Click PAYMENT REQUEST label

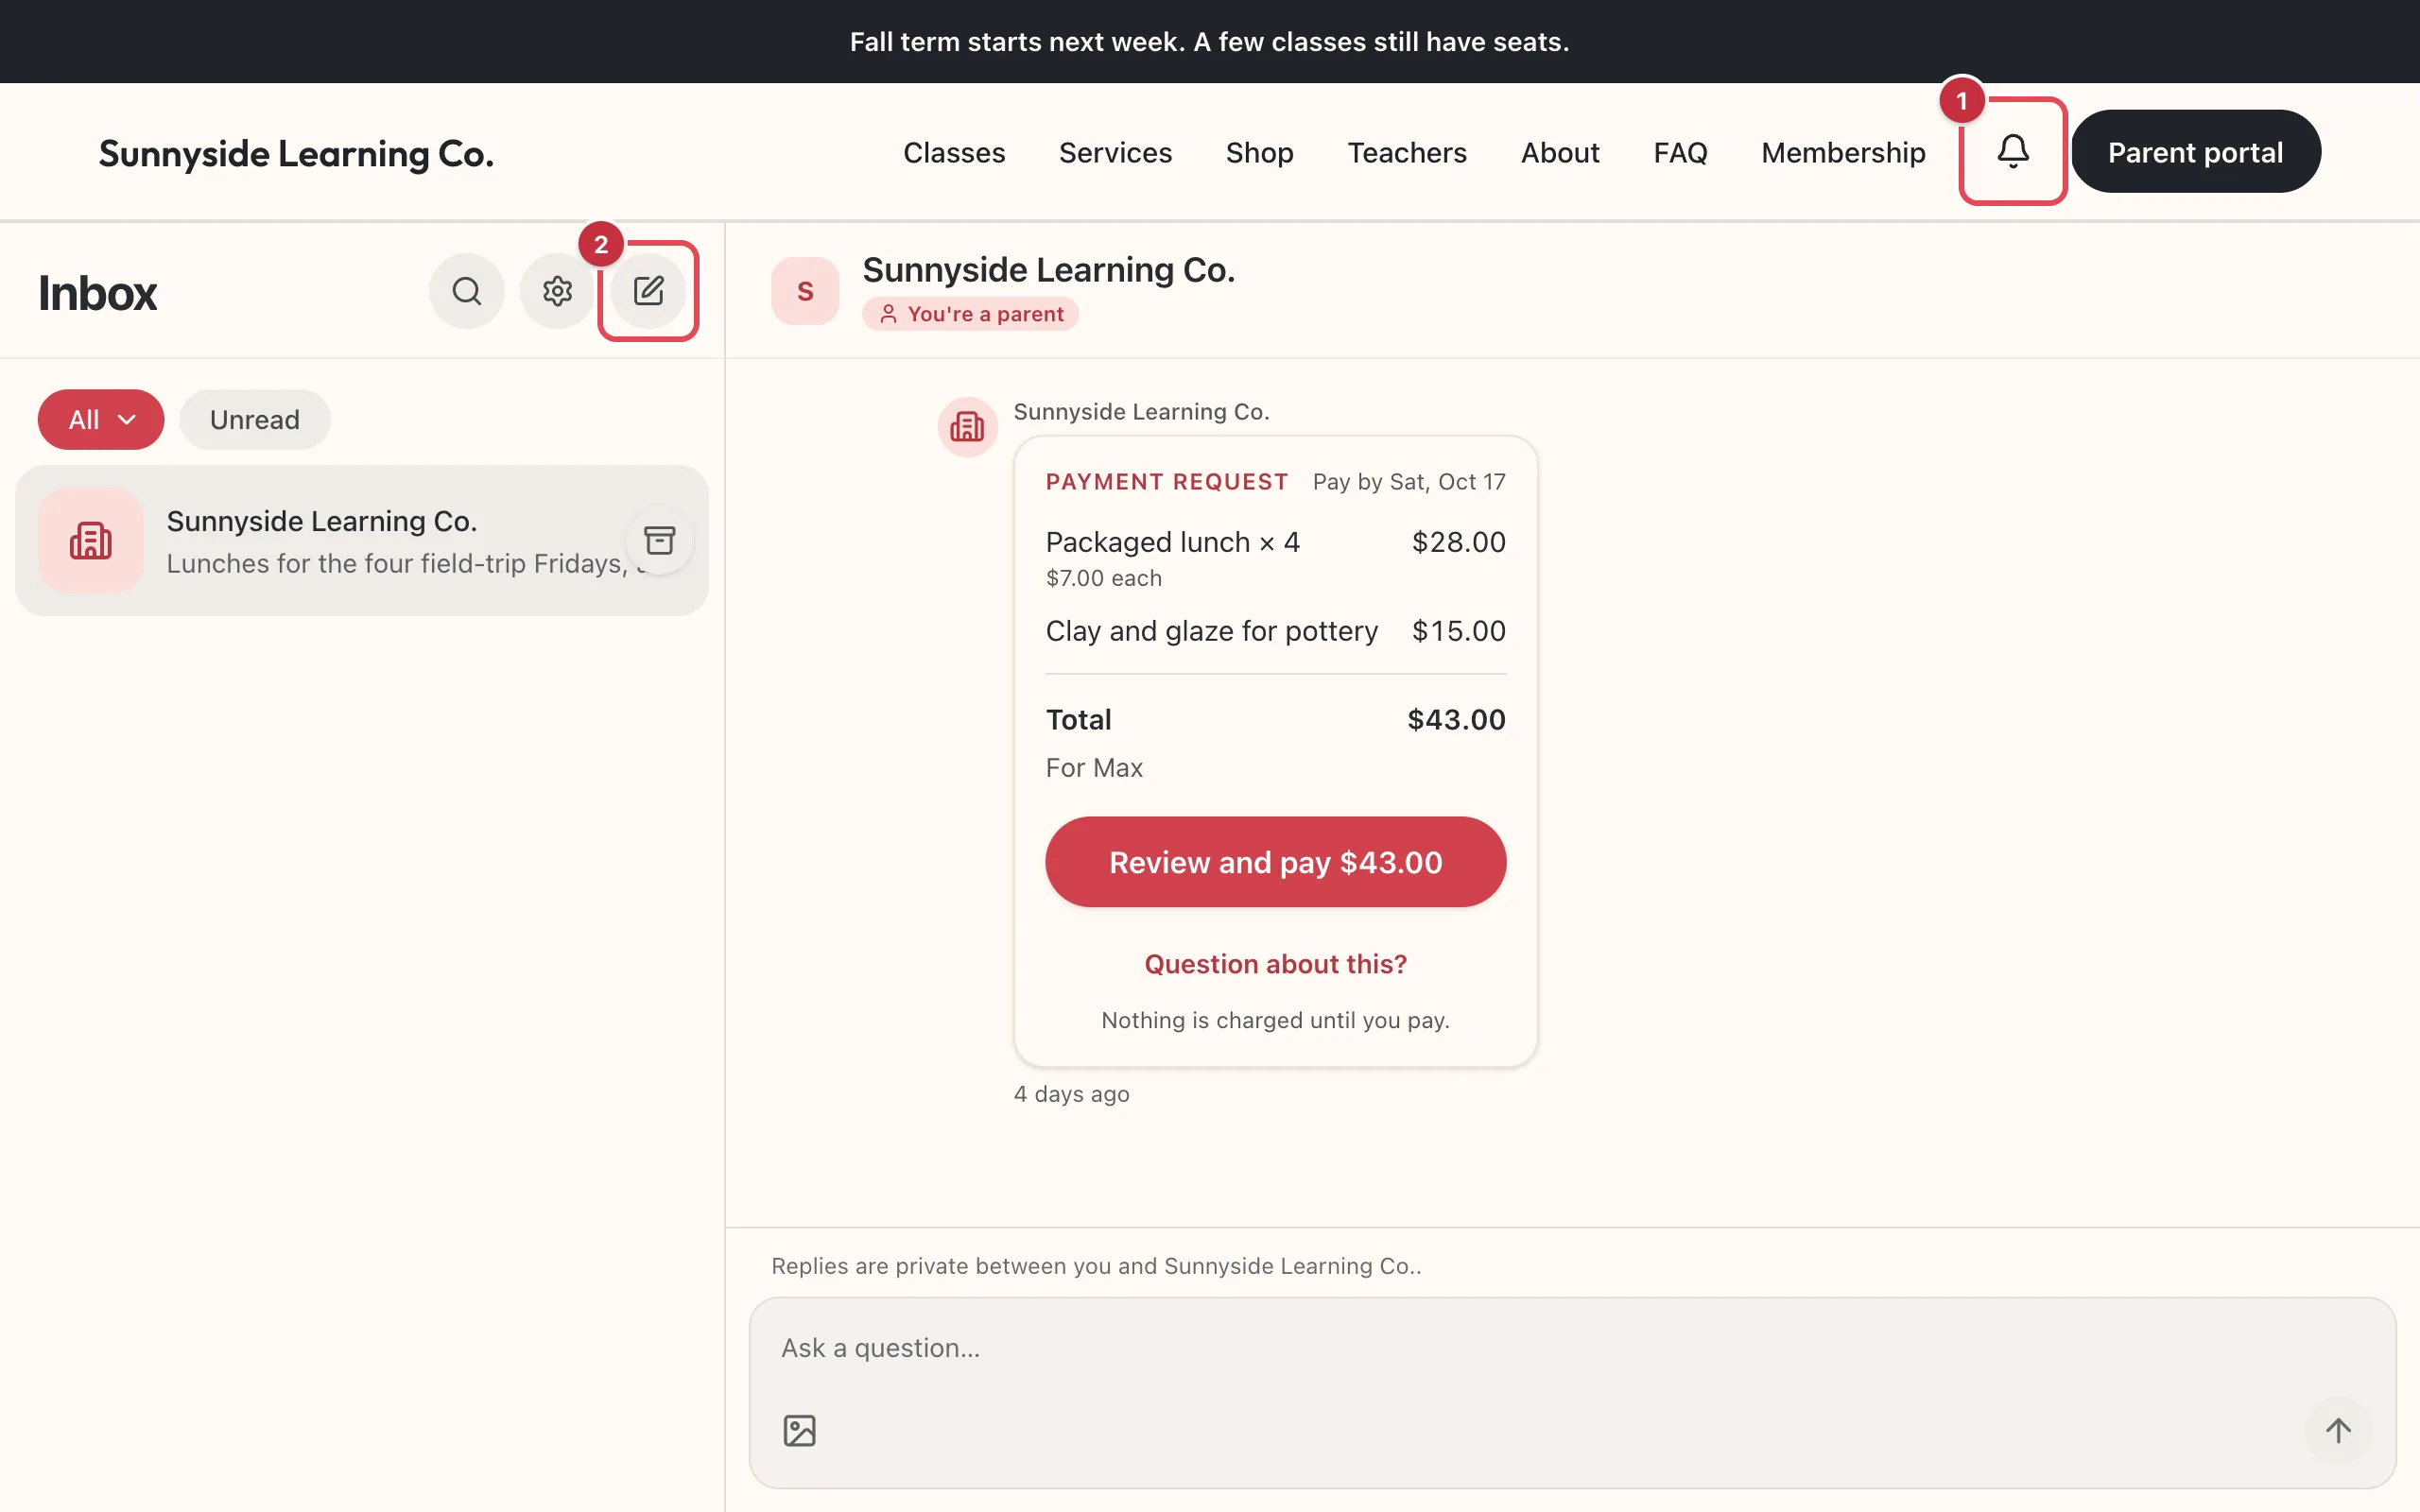[x=1166, y=482]
